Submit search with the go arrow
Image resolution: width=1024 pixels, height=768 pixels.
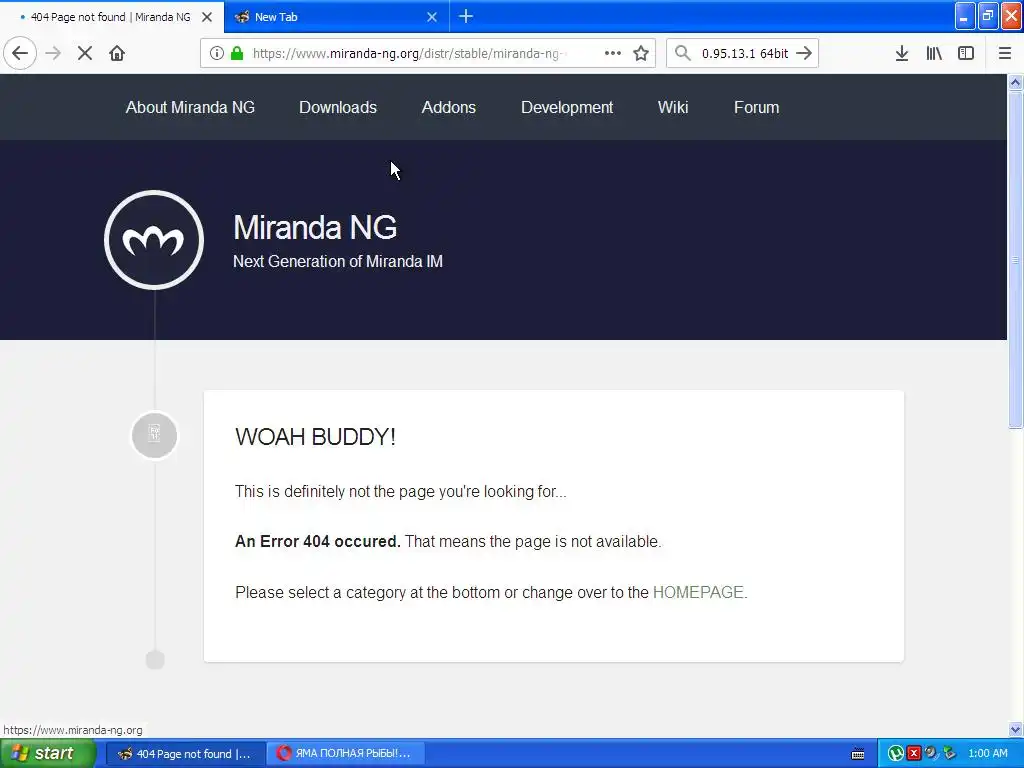click(804, 54)
